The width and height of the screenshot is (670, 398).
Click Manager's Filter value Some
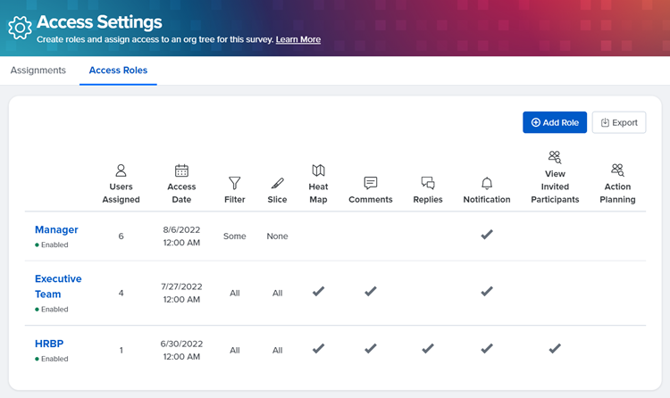coord(235,236)
